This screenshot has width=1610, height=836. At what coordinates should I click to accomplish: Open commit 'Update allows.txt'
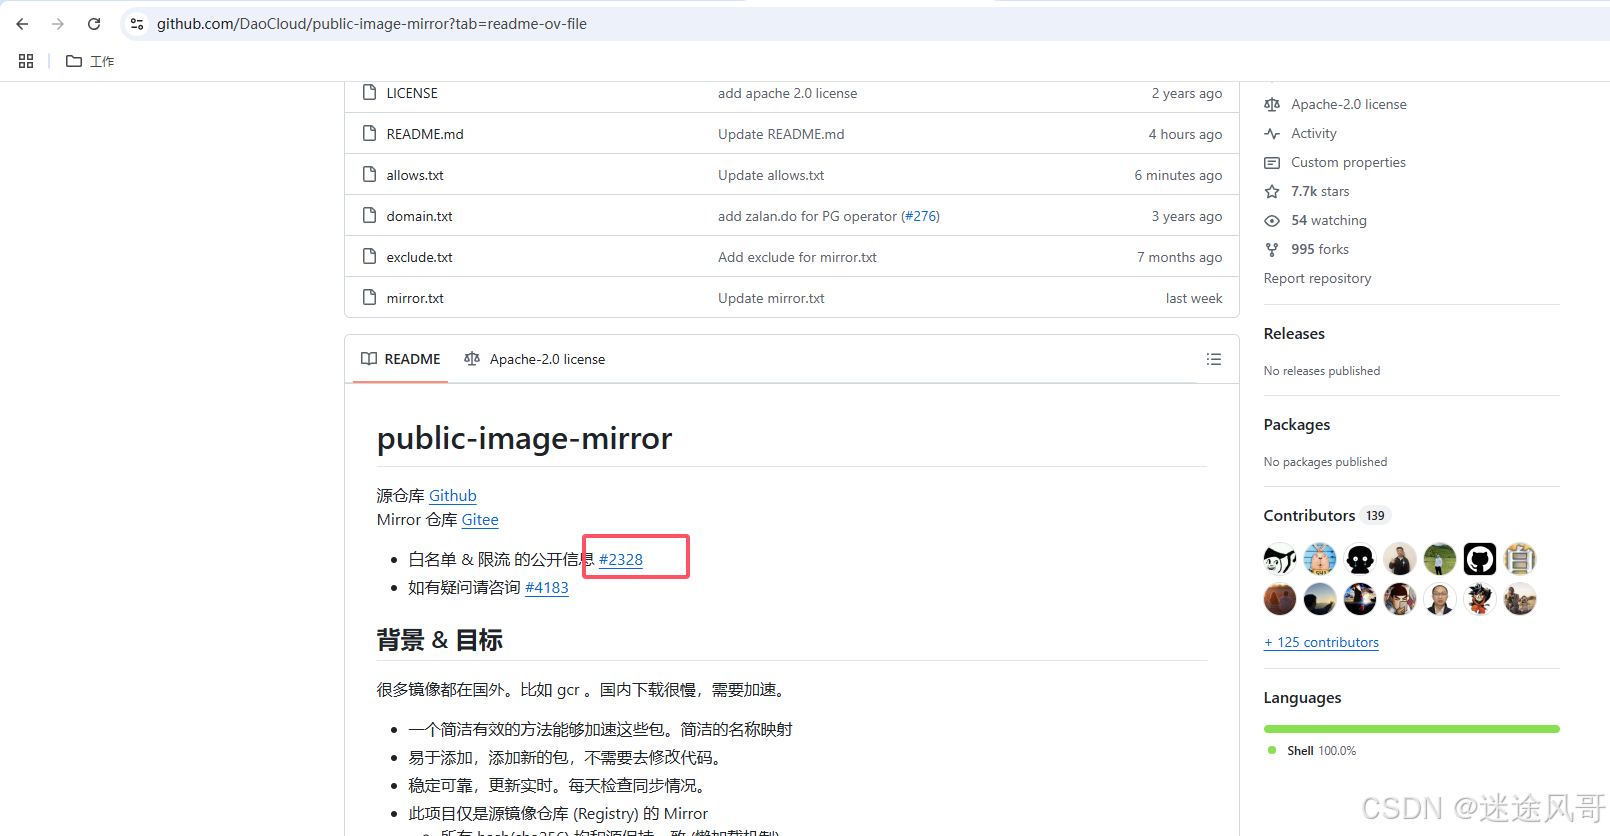tap(771, 175)
